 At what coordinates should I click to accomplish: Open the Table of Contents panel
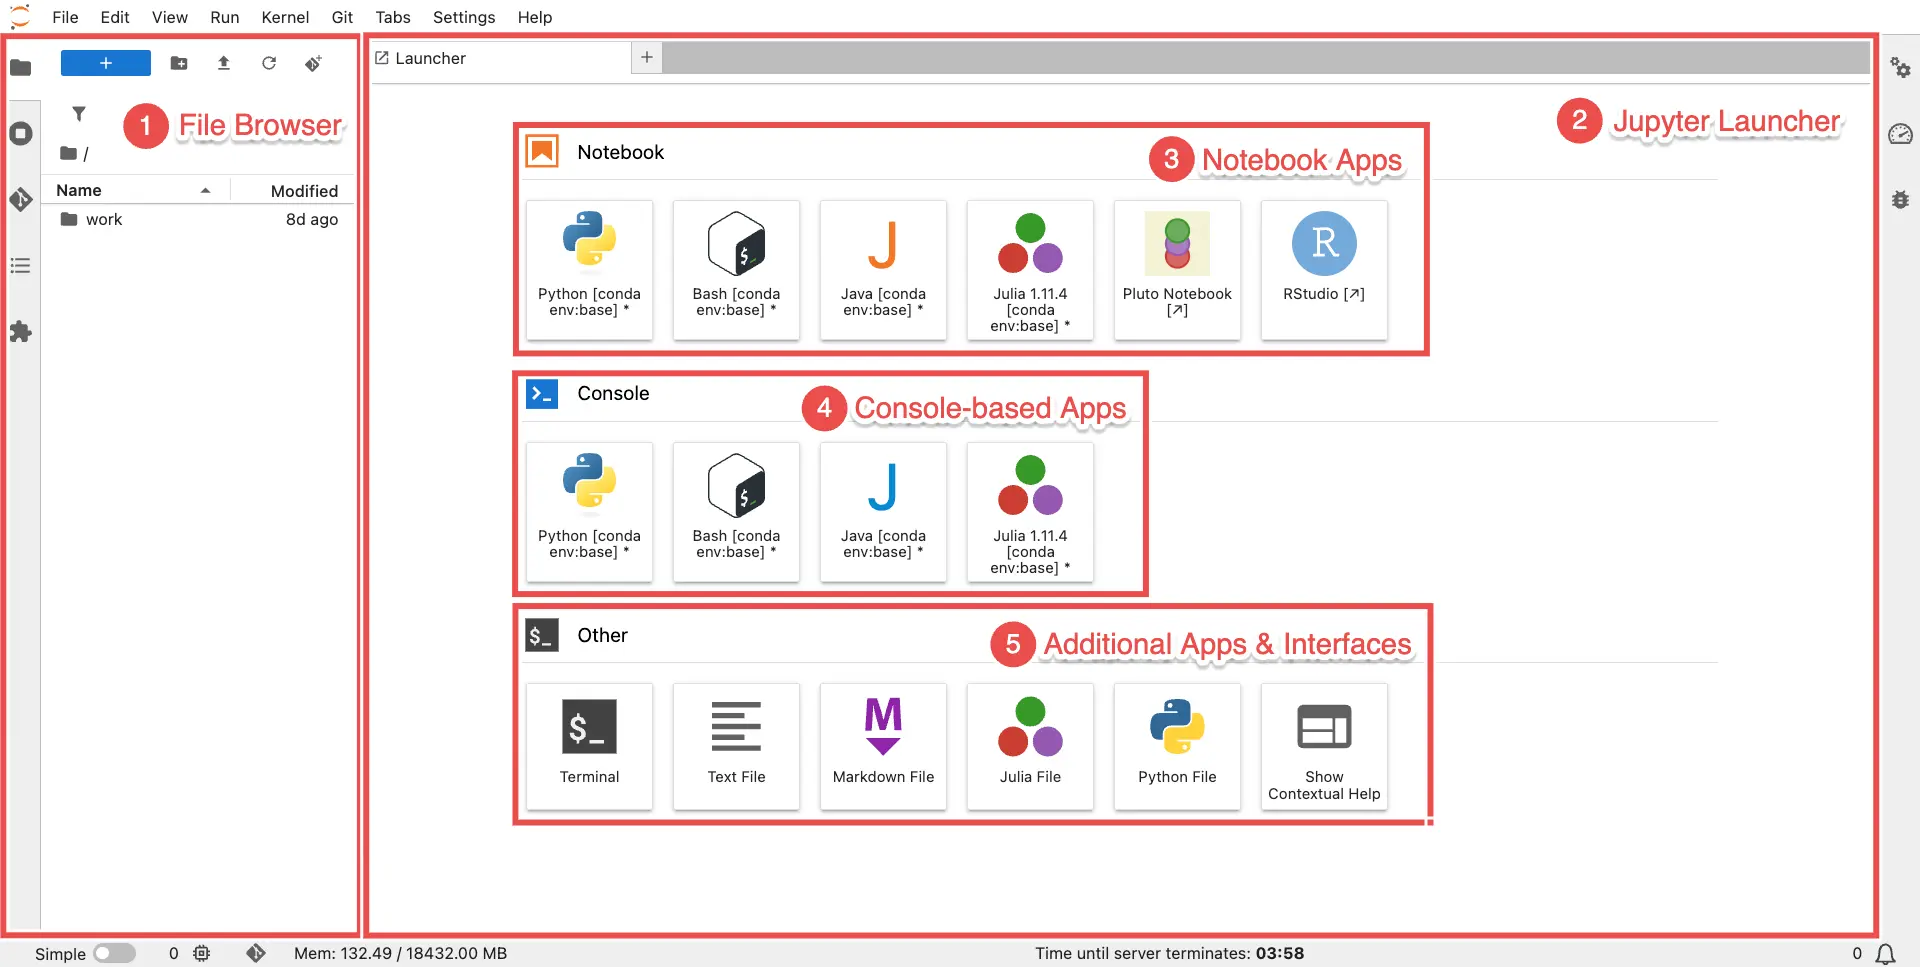click(21, 266)
